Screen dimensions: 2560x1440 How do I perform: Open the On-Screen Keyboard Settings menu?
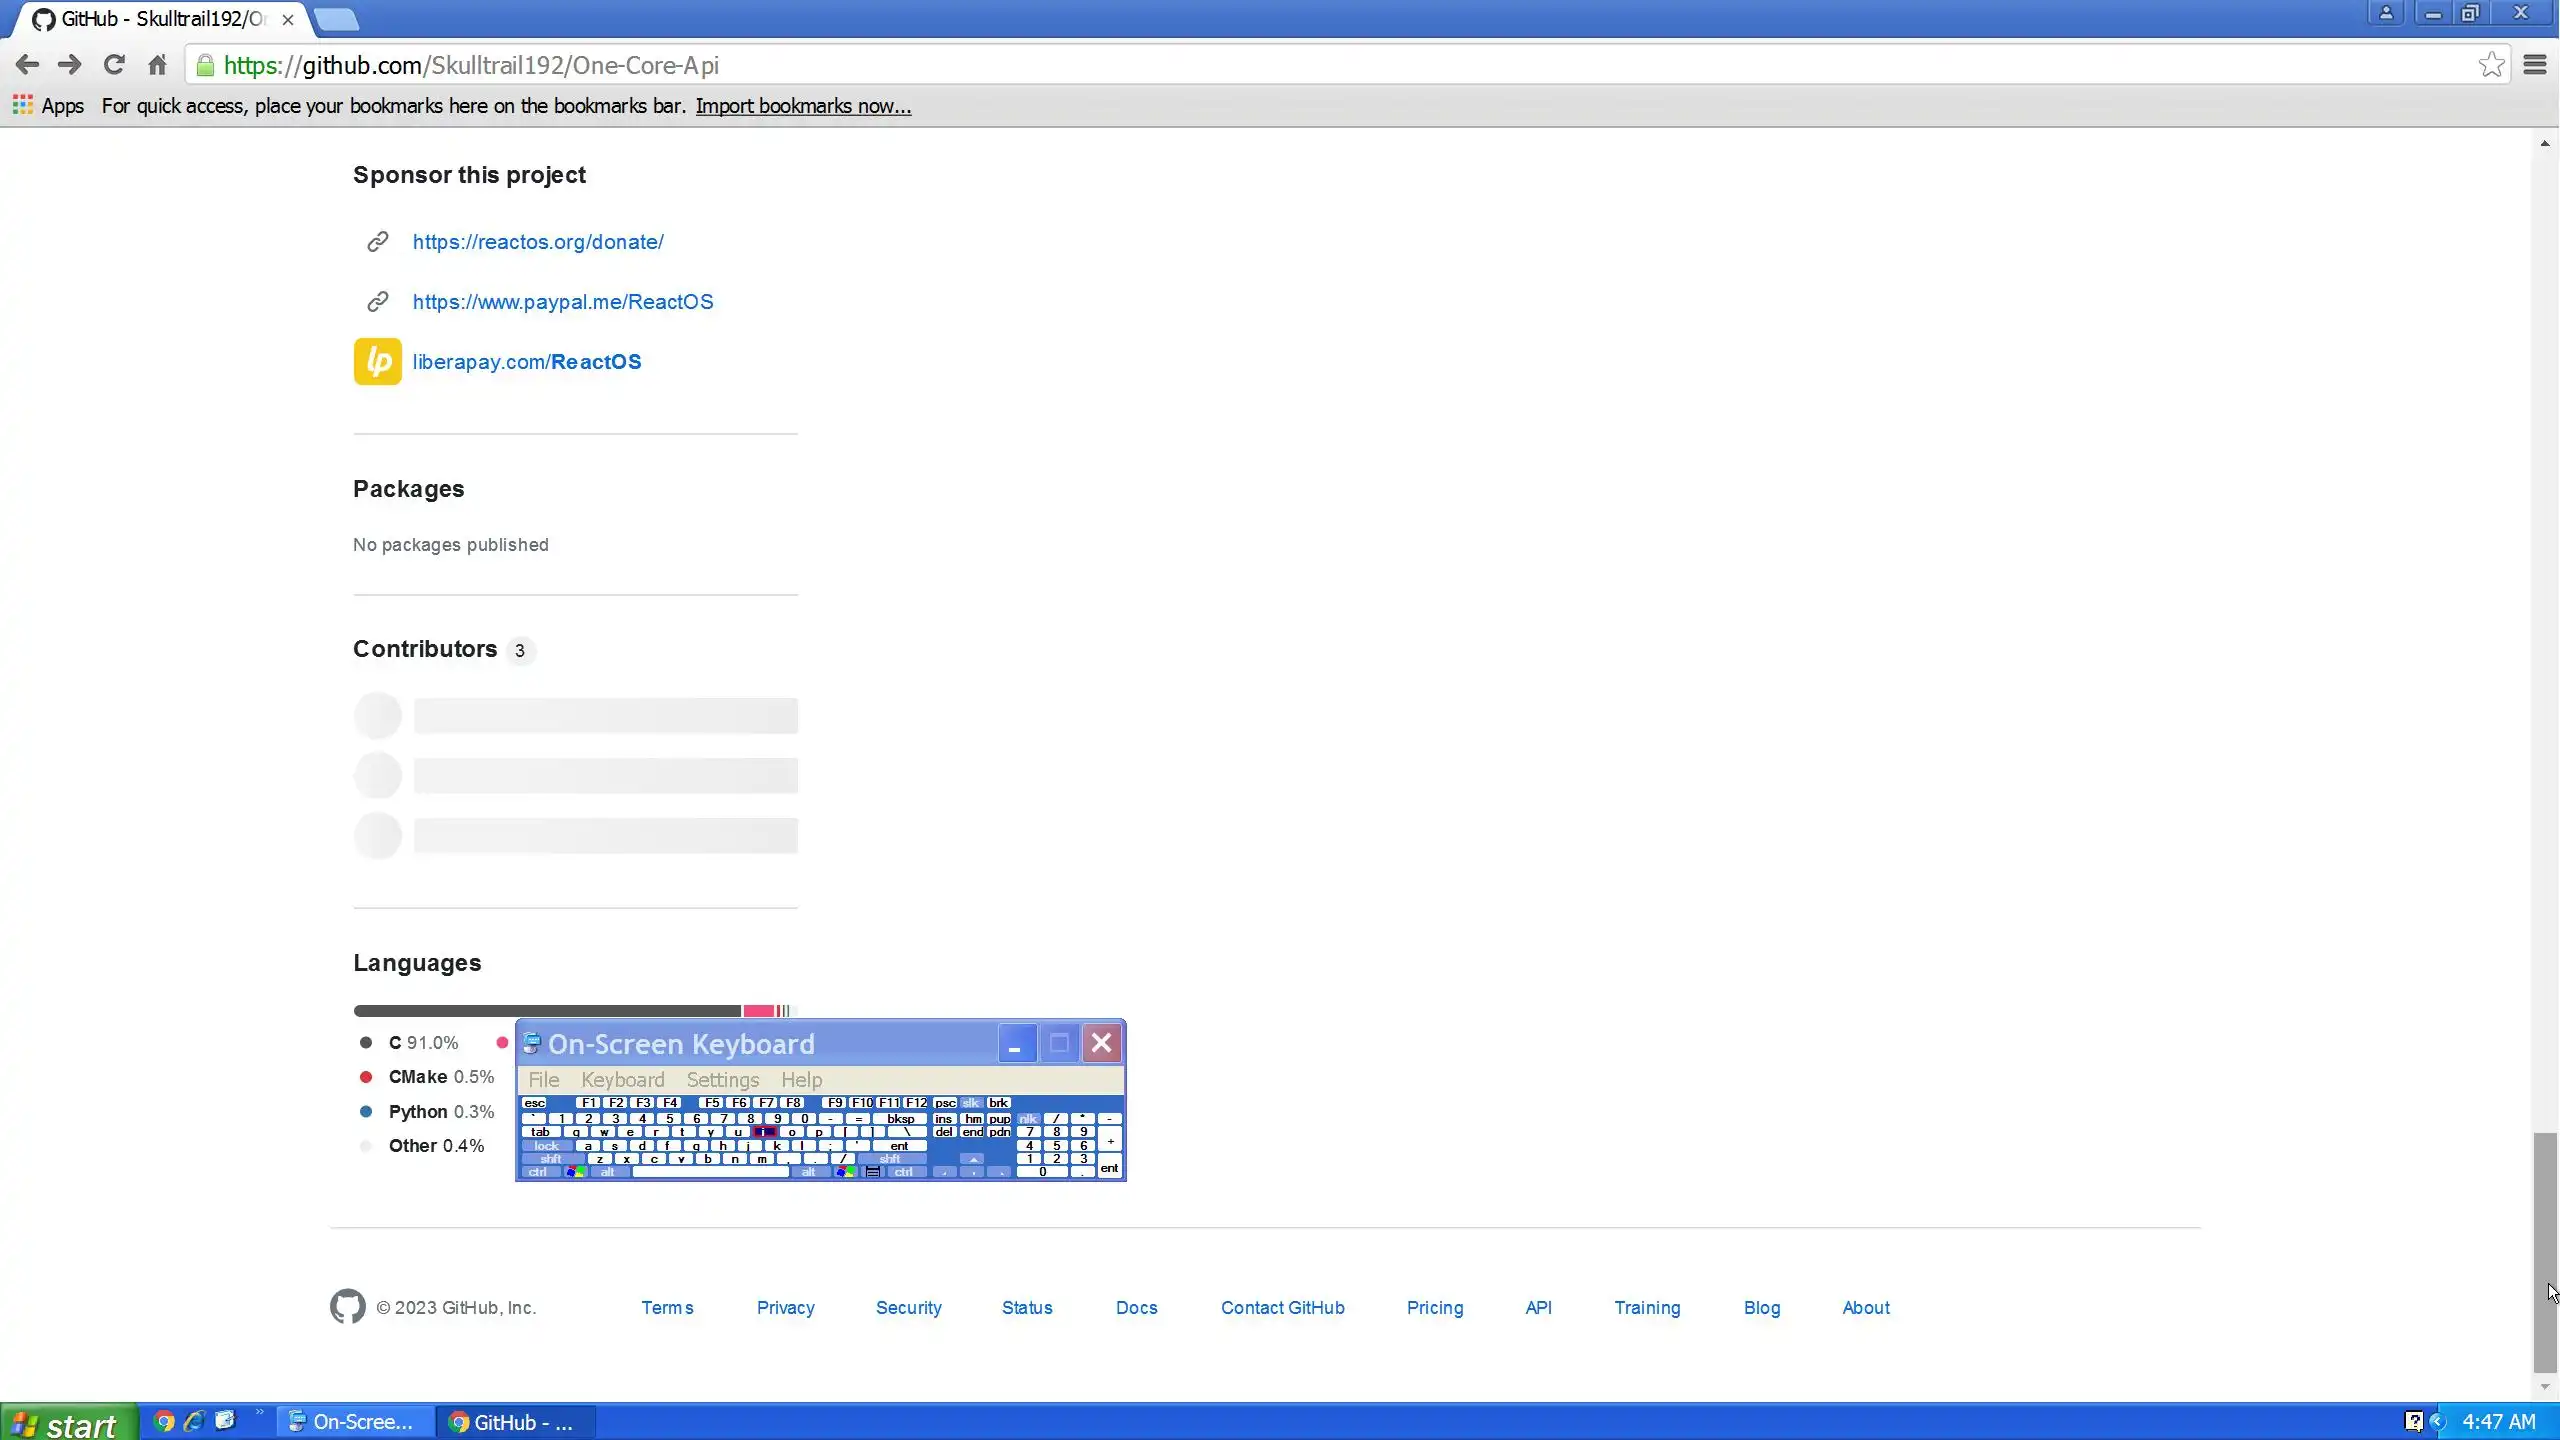[722, 1080]
